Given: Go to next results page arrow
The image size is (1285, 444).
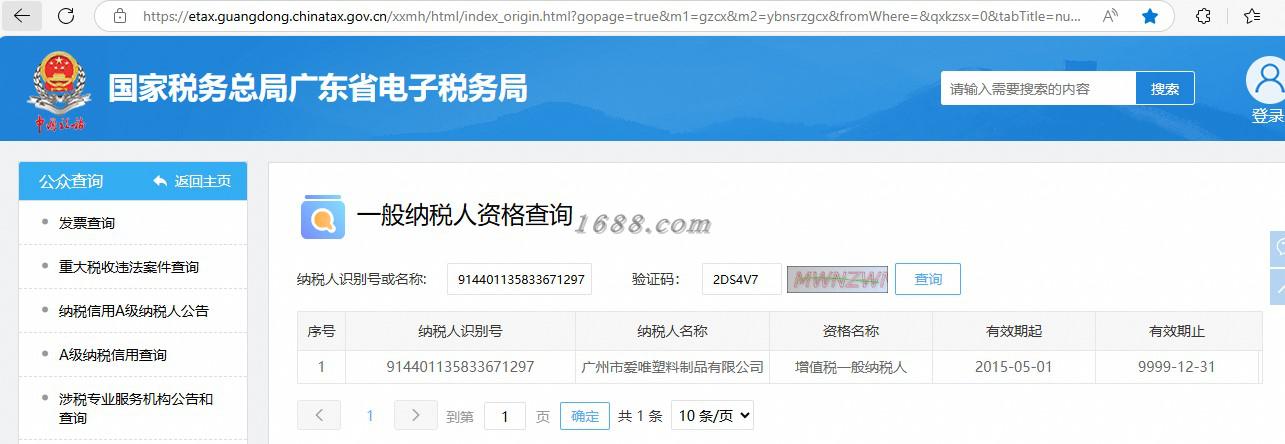Looking at the screenshot, I should pos(416,415).
